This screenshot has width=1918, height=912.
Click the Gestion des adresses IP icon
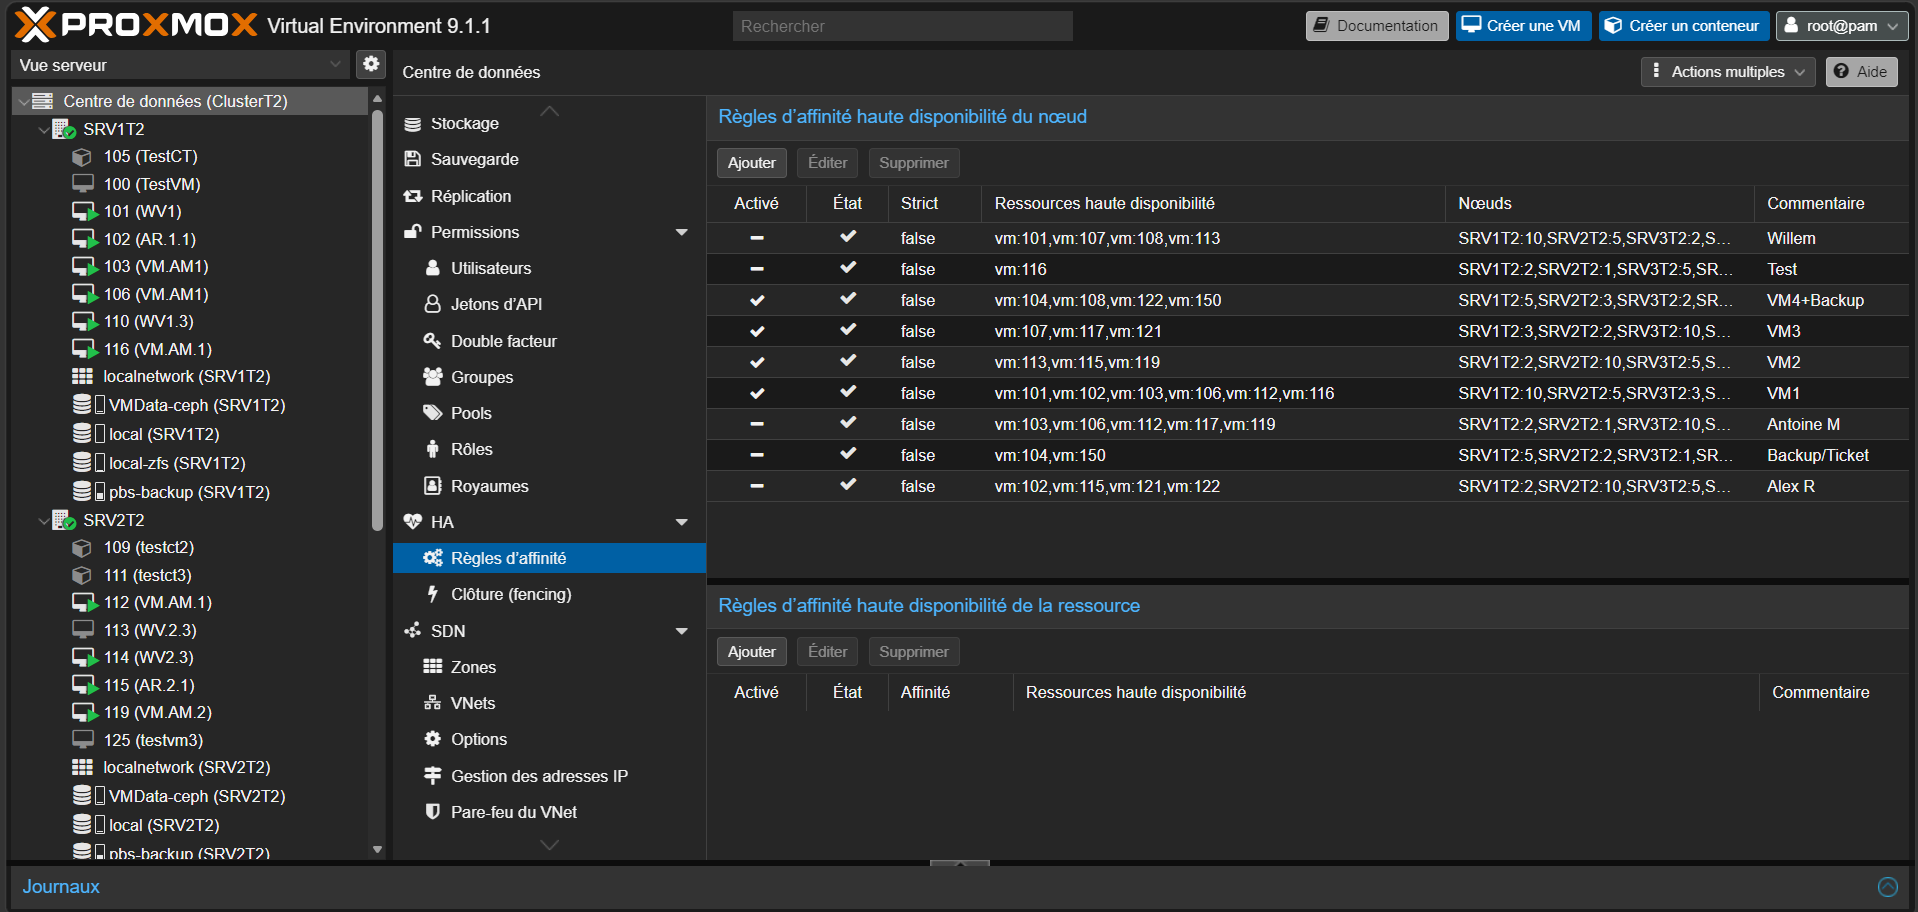[x=432, y=776]
